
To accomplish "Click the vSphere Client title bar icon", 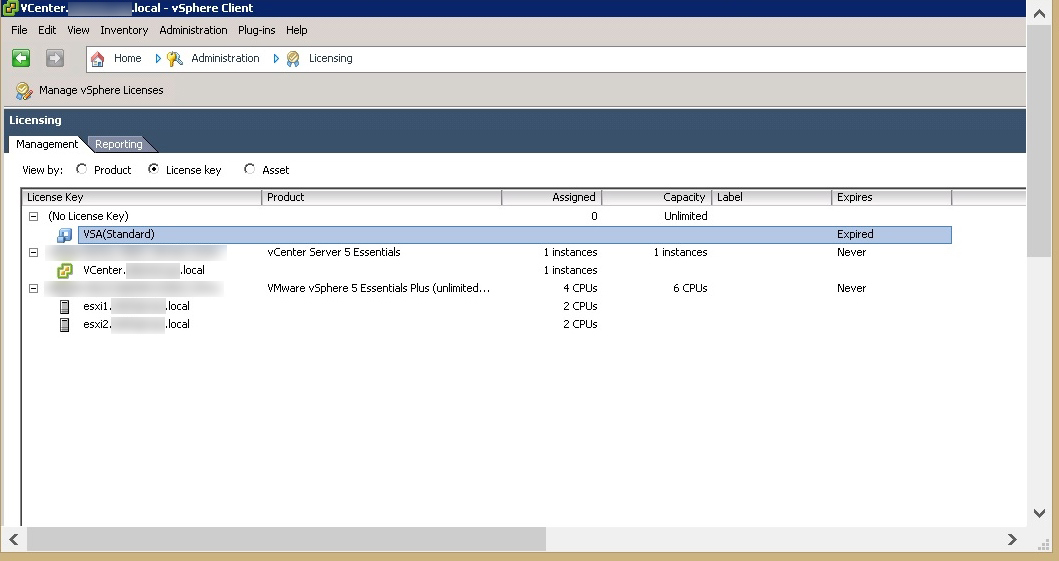I will click(9, 8).
